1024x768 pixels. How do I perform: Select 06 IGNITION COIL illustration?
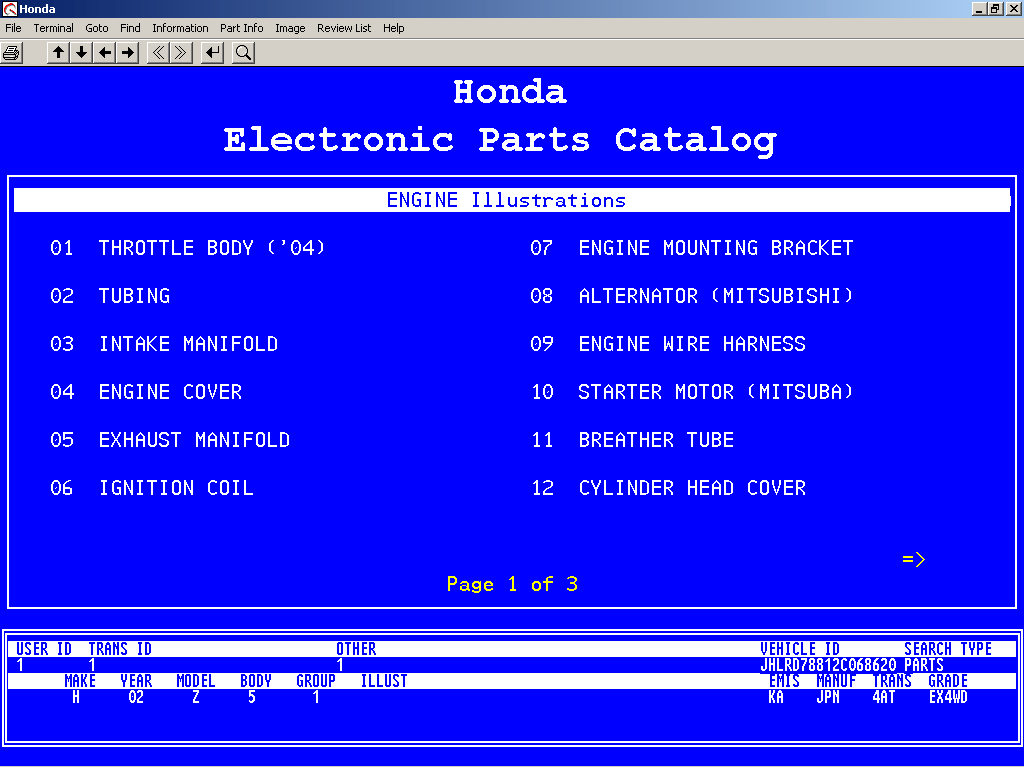click(x=152, y=488)
